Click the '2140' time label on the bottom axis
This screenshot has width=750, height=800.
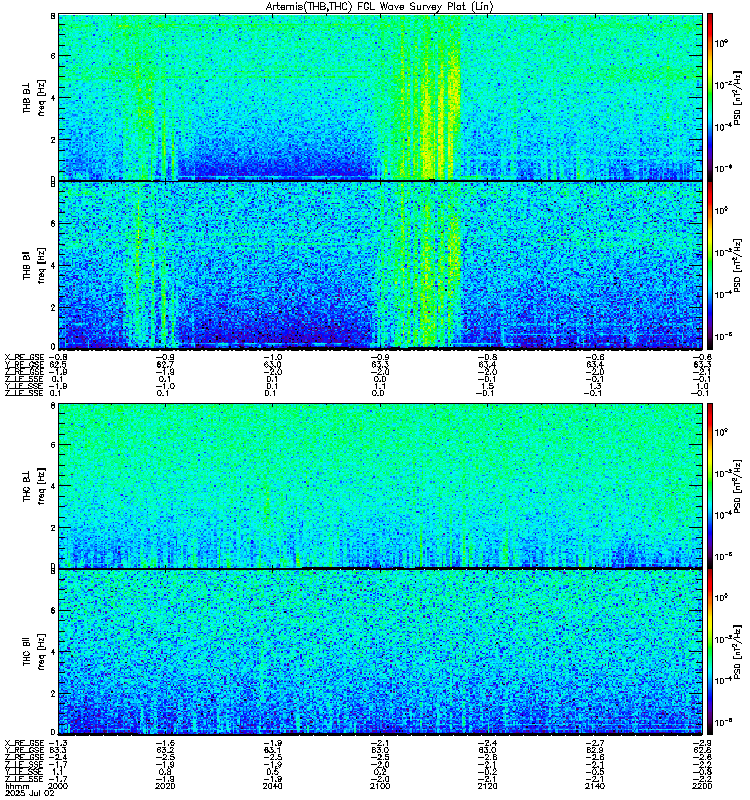point(595,786)
